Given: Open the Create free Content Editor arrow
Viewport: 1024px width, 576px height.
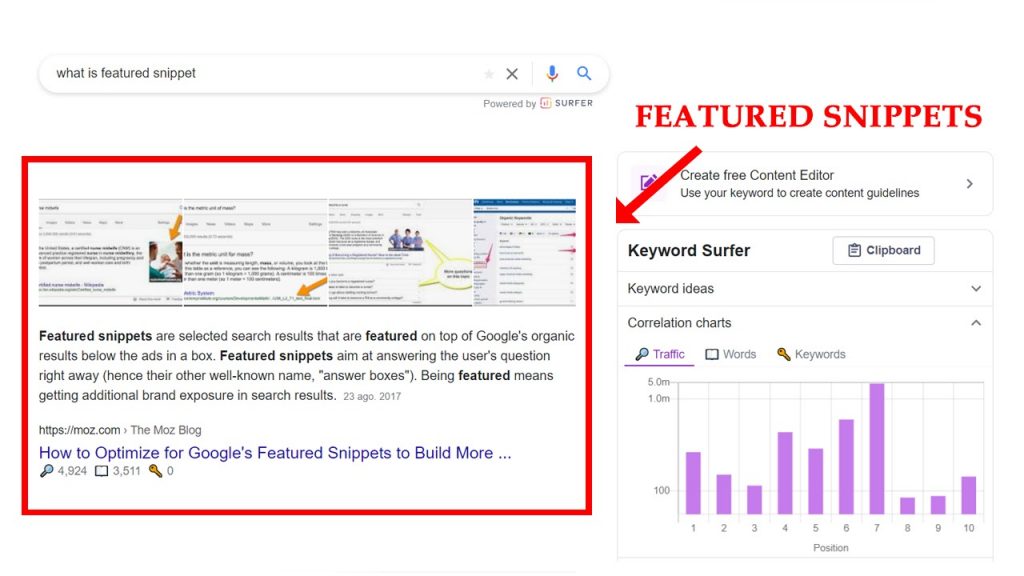Looking at the screenshot, I should pos(970,184).
